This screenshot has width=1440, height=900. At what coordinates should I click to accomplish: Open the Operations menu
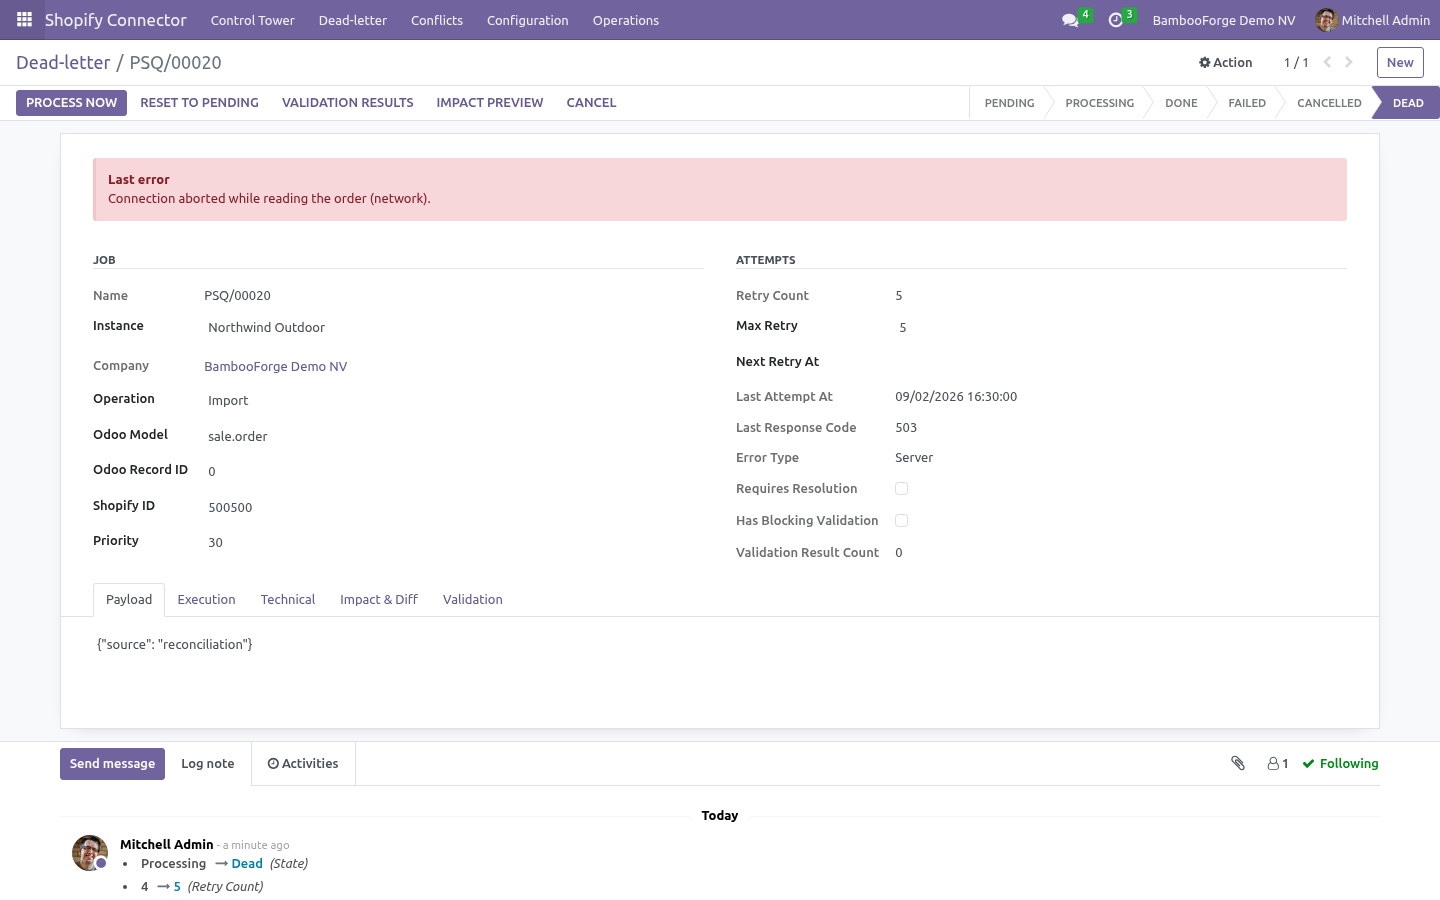pos(626,20)
